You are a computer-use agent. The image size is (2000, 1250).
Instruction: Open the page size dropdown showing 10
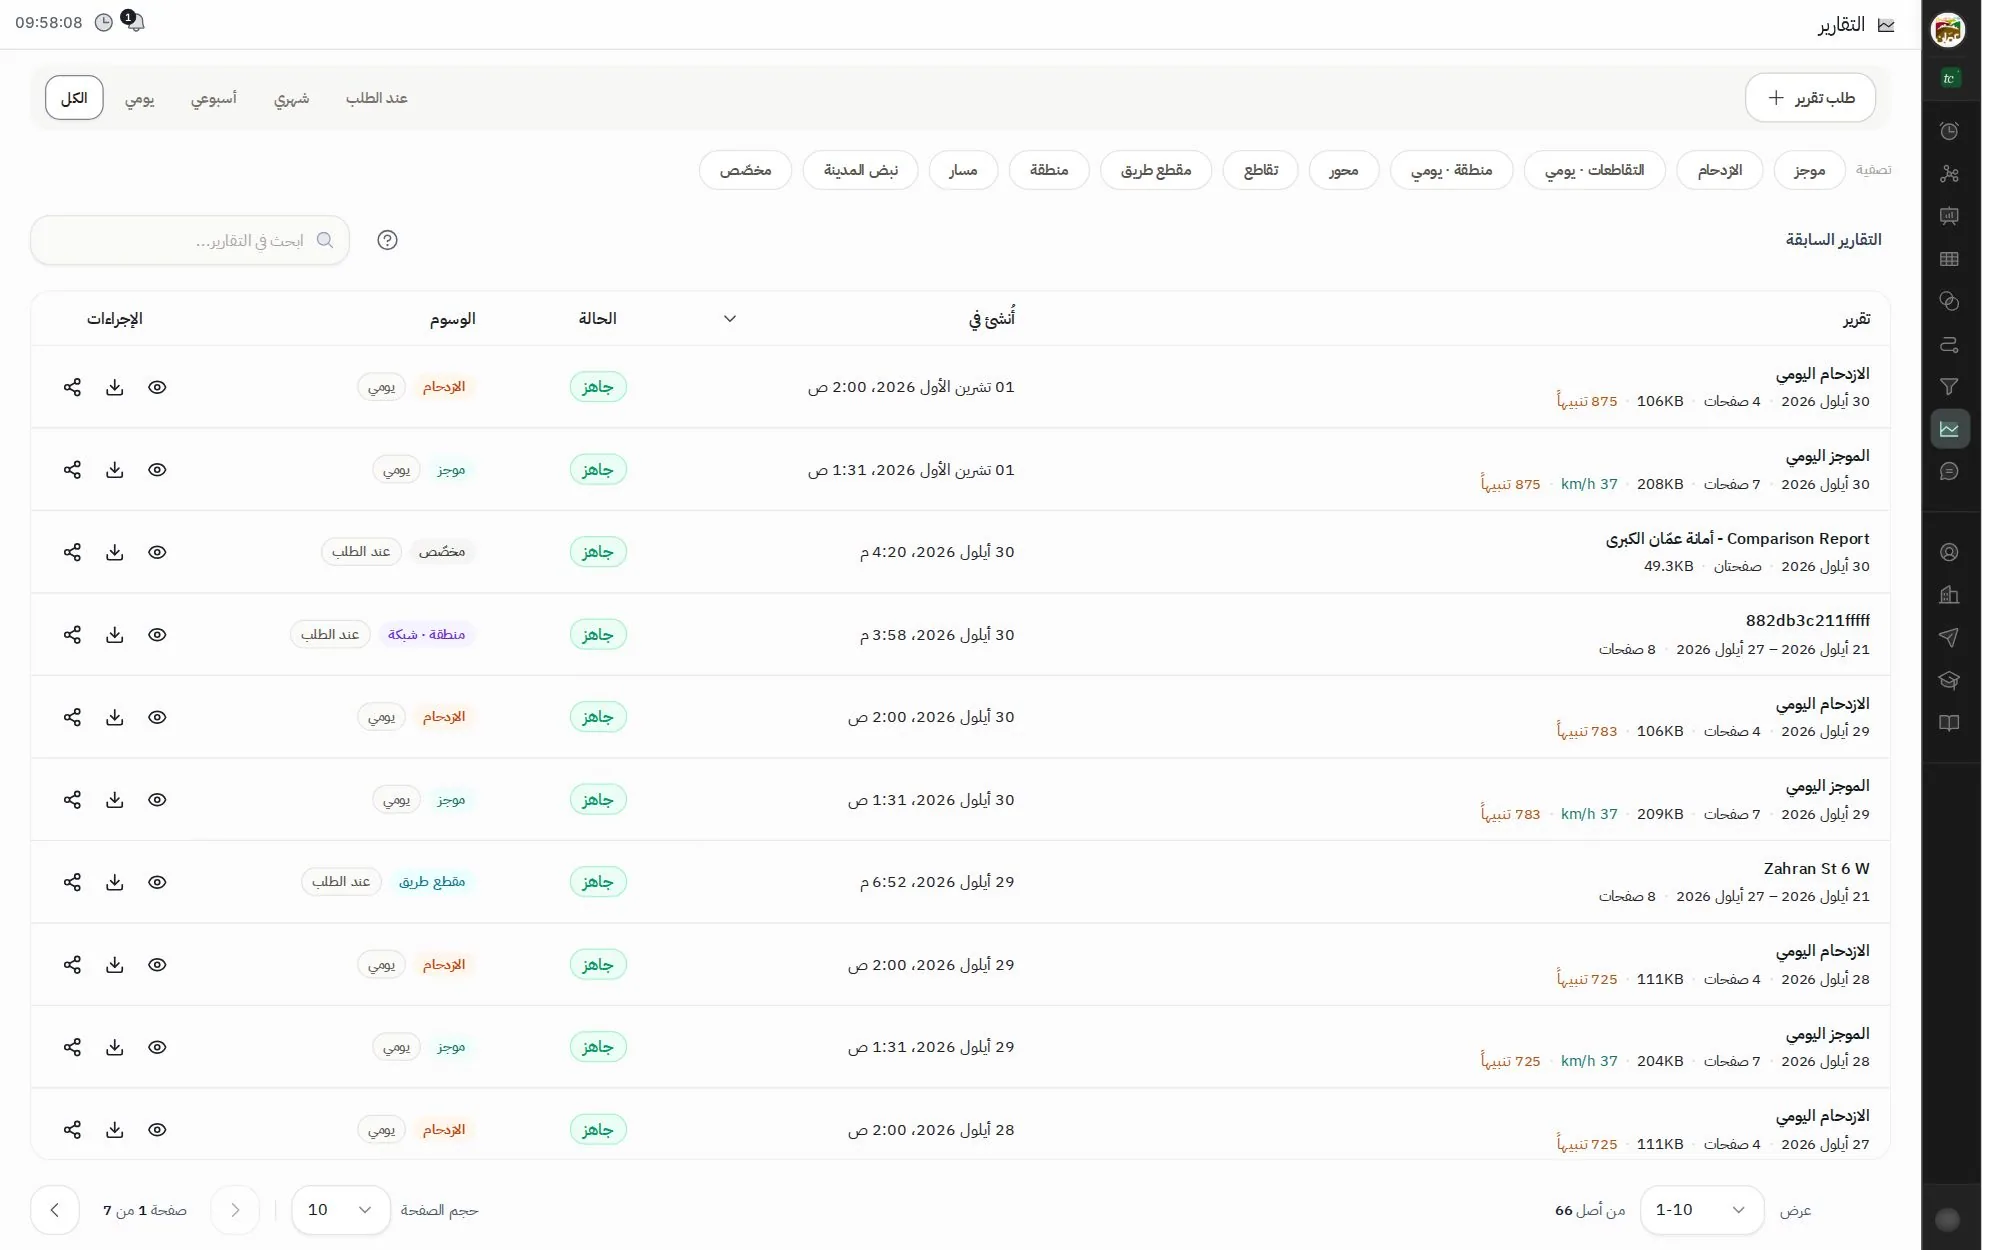click(341, 1210)
